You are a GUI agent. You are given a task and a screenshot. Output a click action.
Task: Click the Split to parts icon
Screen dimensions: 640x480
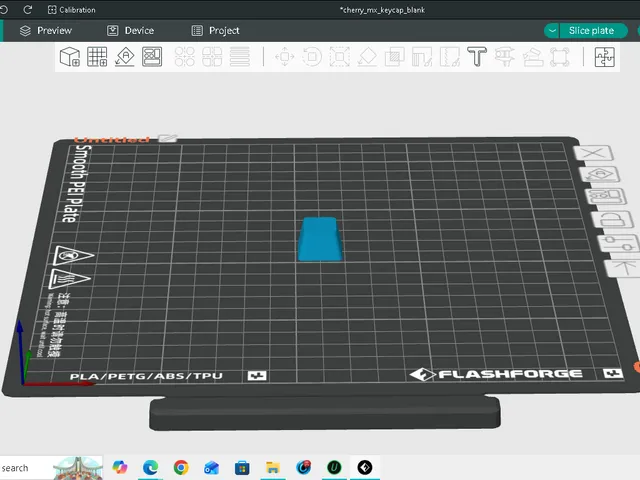click(x=212, y=57)
